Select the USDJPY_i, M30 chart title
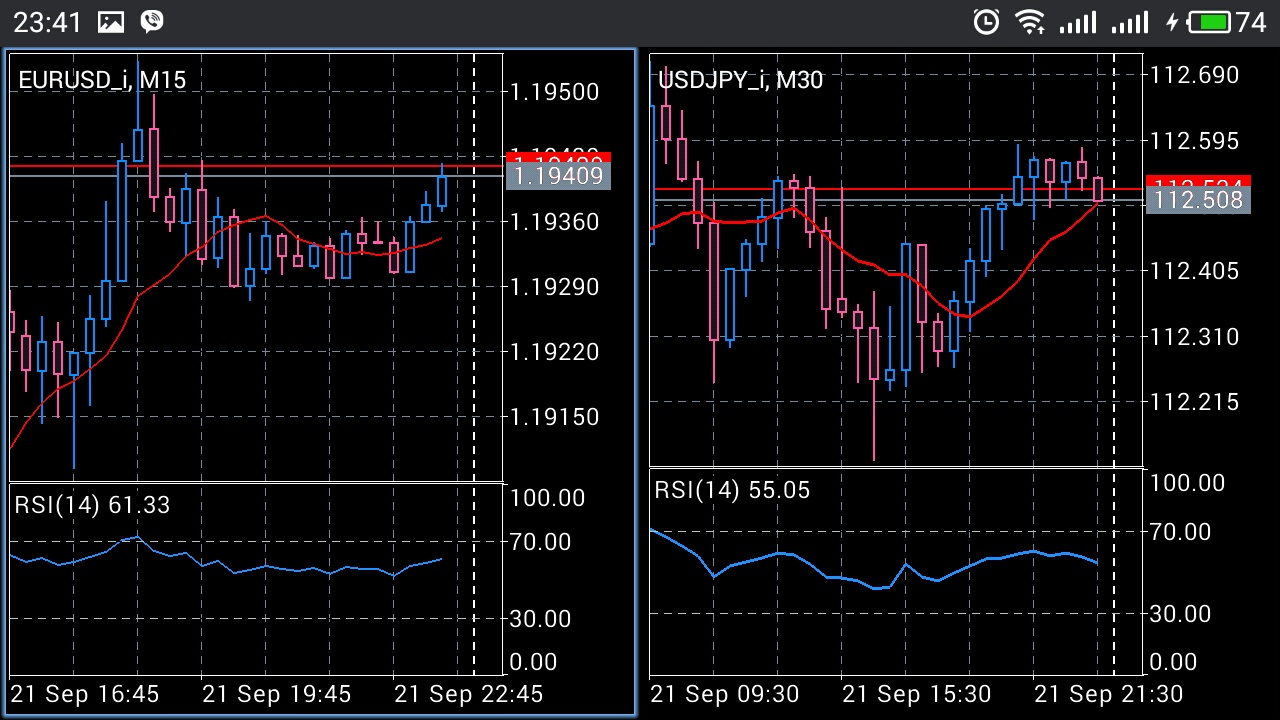 tap(740, 80)
